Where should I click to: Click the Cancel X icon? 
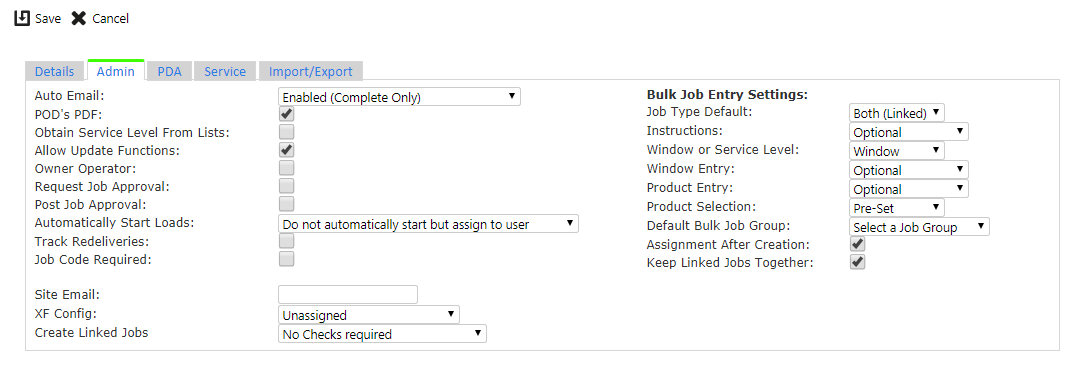pyautogui.click(x=78, y=18)
